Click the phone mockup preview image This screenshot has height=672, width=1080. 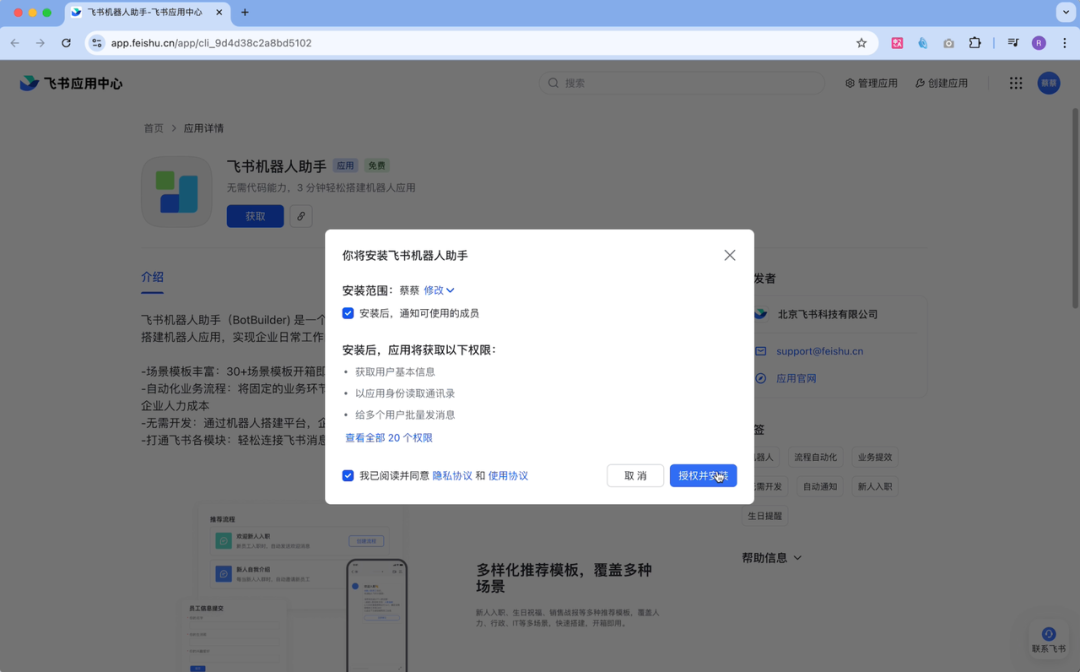377,615
